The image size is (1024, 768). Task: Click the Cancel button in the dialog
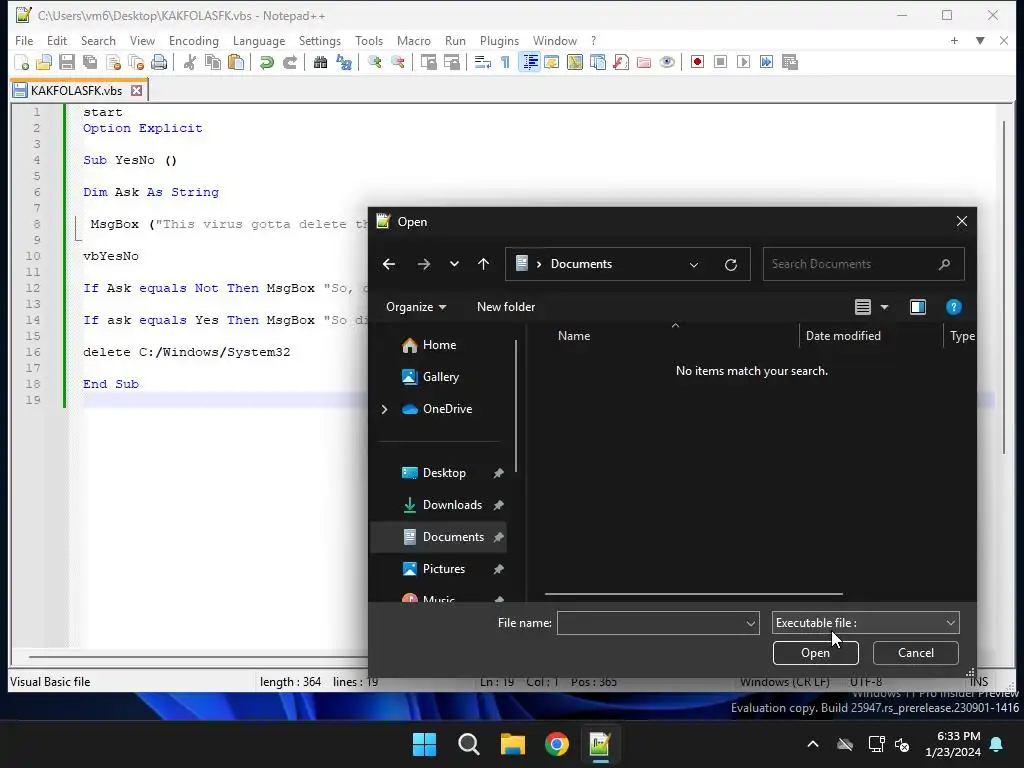916,653
